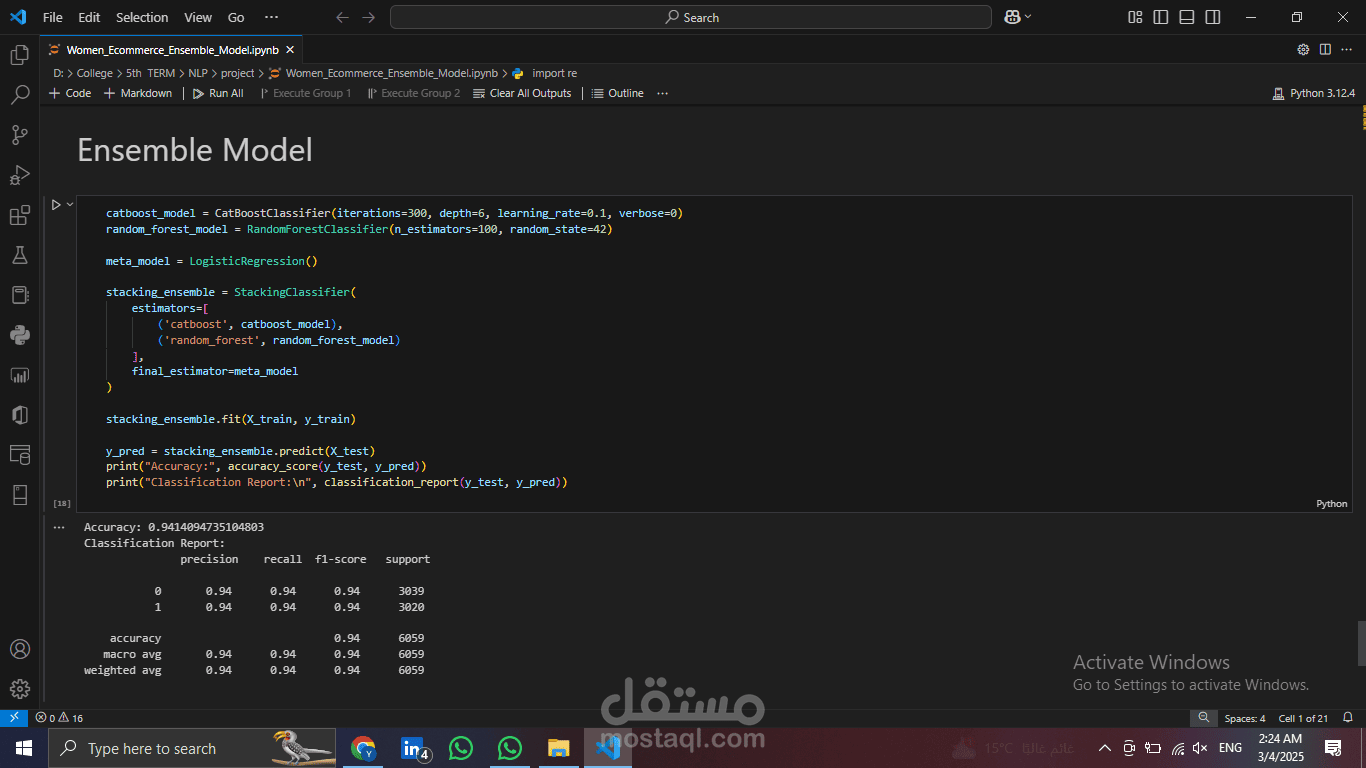This screenshot has height=768, width=1366.
Task: Click the notebook editor settings gear icon
Action: click(1303, 49)
